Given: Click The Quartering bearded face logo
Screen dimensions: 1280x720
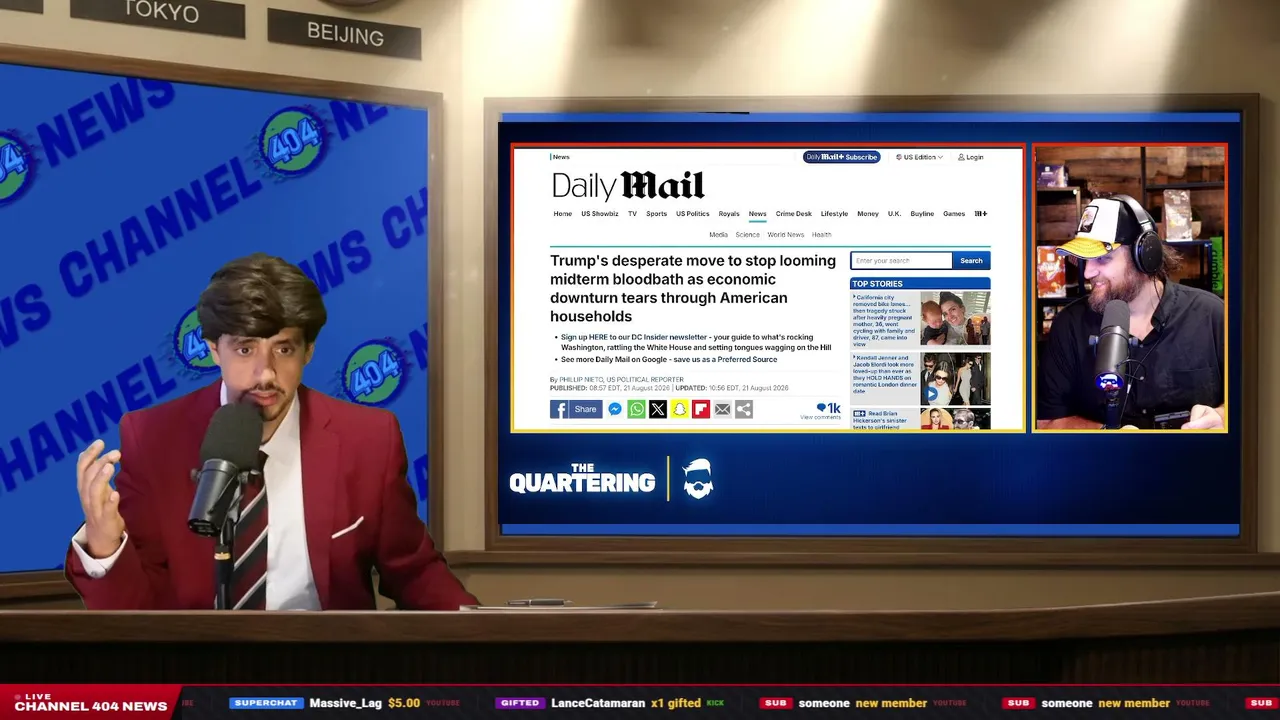Looking at the screenshot, I should tap(697, 480).
